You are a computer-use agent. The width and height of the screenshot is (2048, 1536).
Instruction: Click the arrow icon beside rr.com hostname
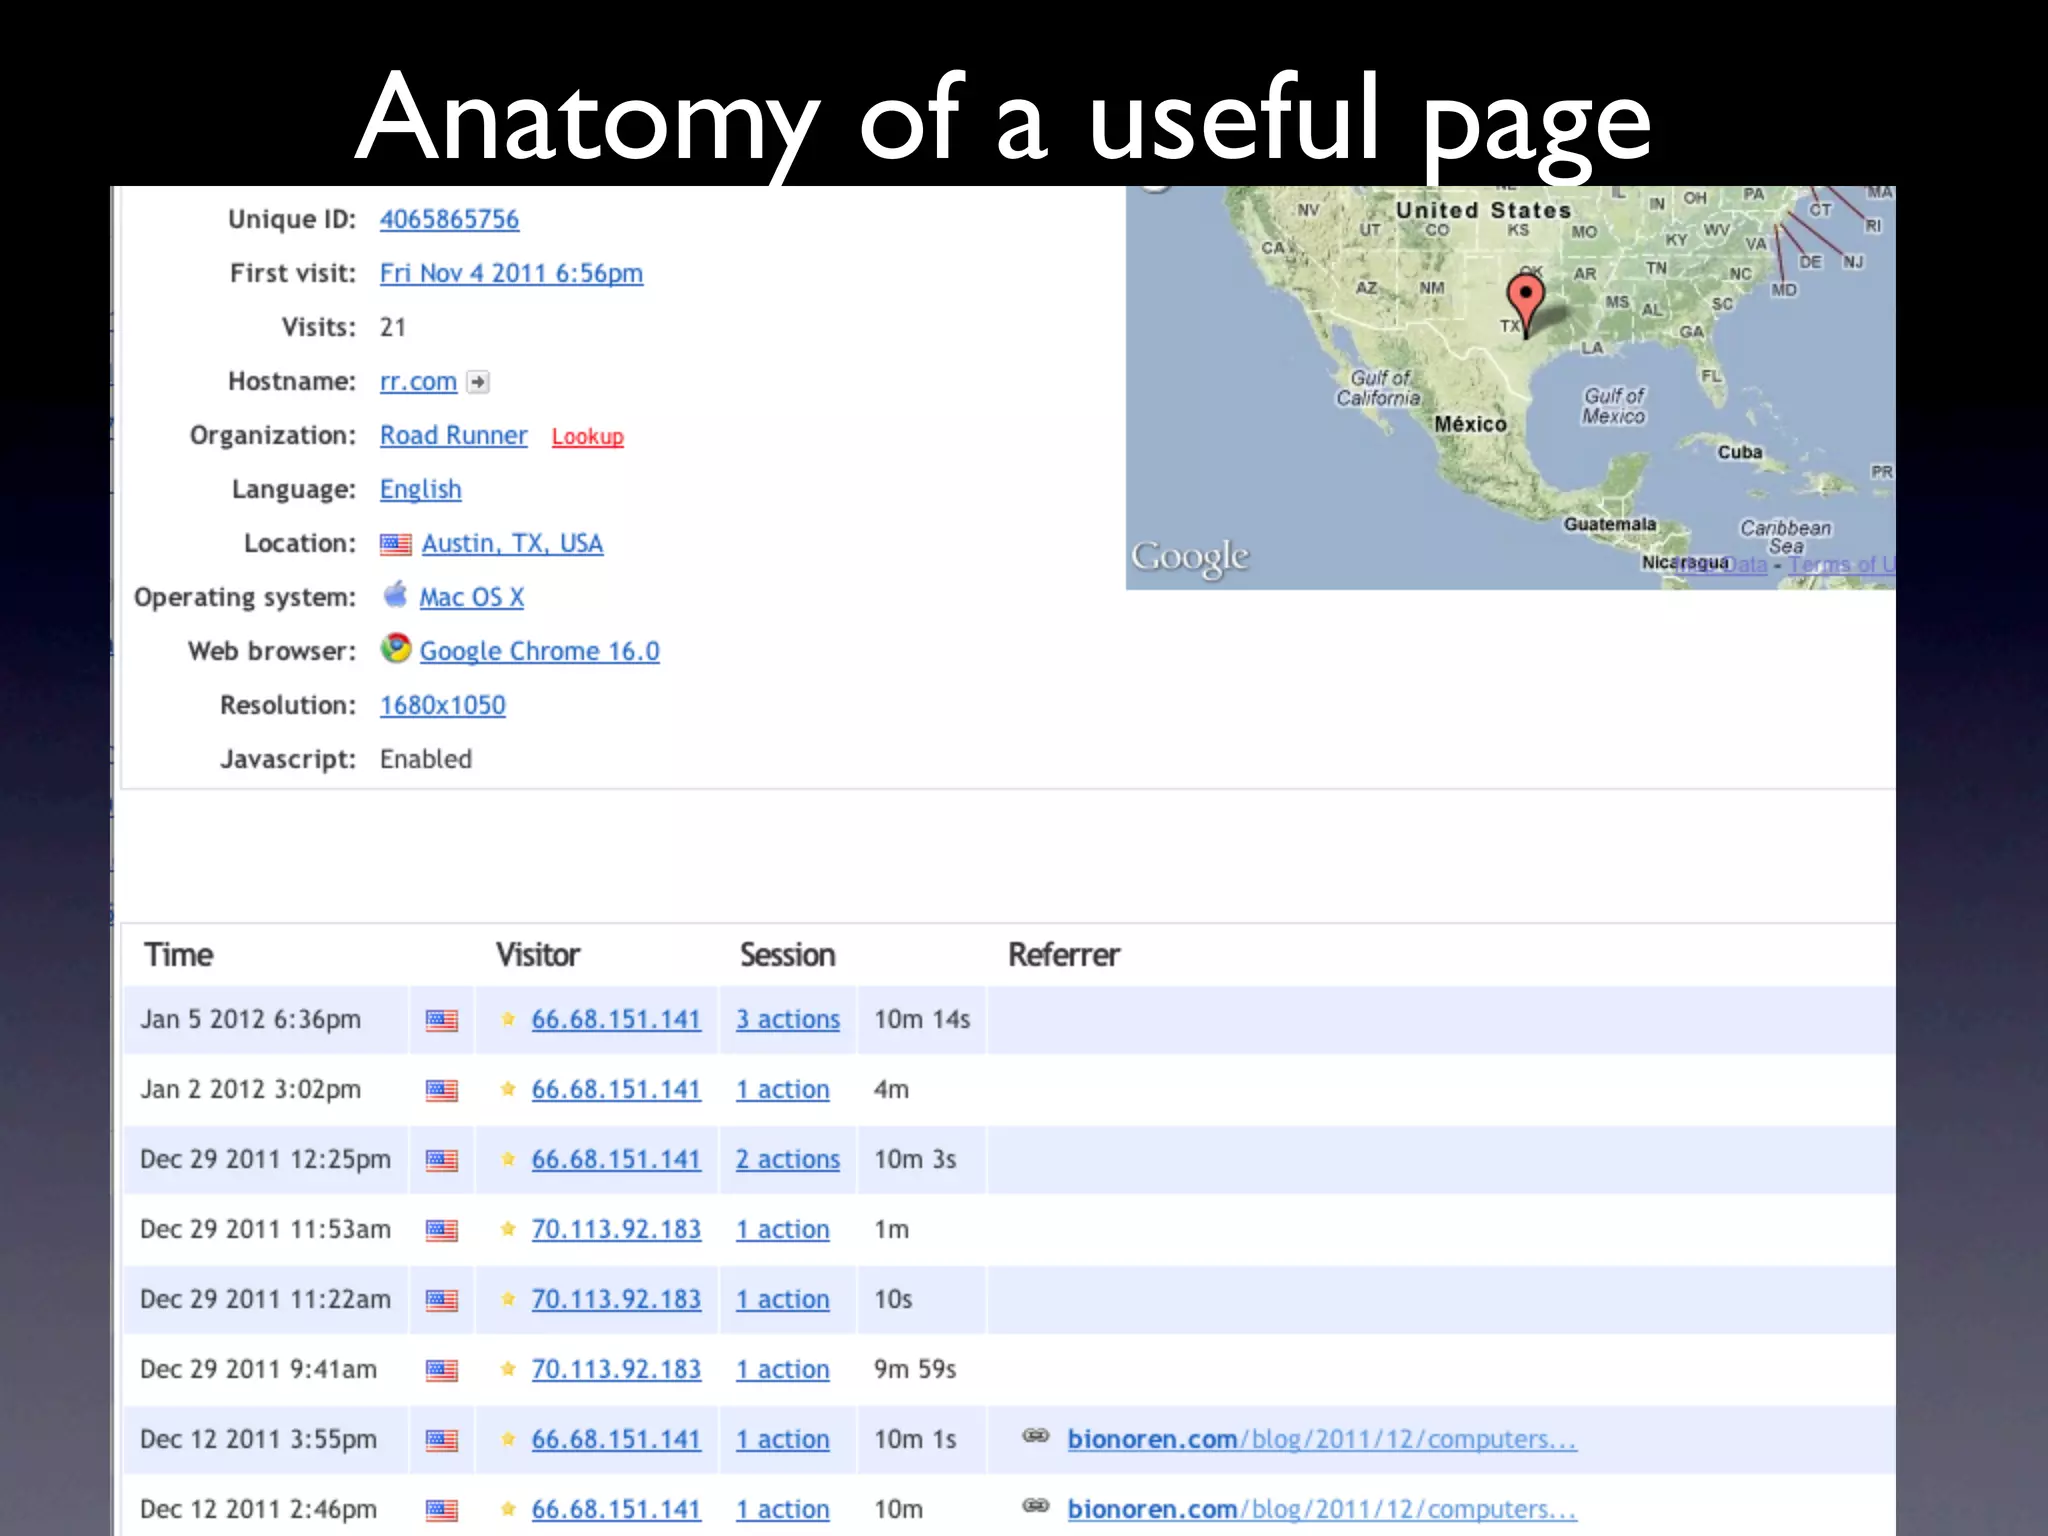(x=478, y=382)
